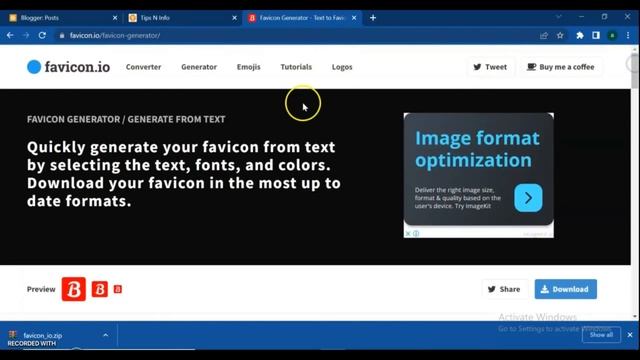
Task: Click the Image format optimization ad headline
Action: [x=477, y=149]
